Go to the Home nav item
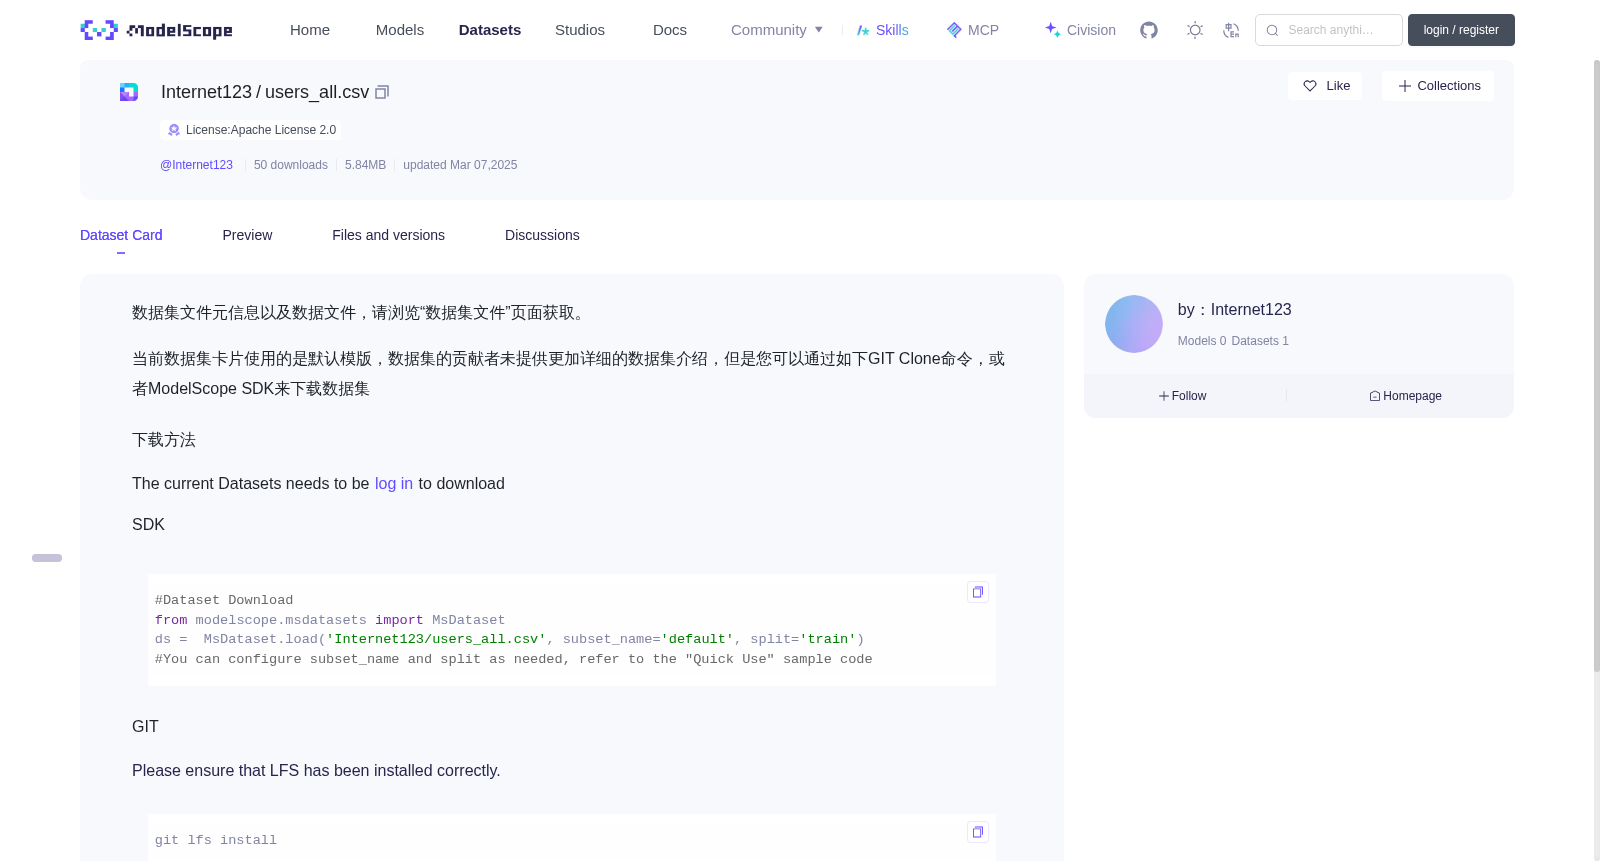The height and width of the screenshot is (861, 1600). pyautogui.click(x=310, y=30)
